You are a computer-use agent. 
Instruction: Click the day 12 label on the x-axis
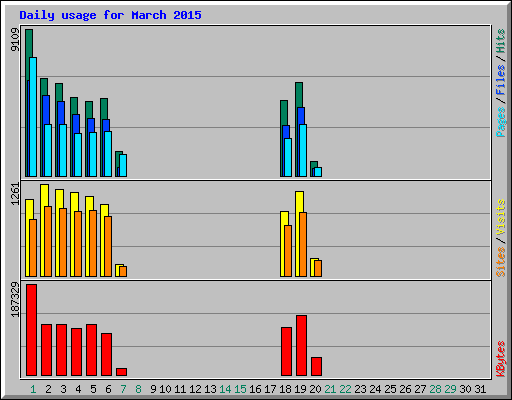[x=195, y=389]
